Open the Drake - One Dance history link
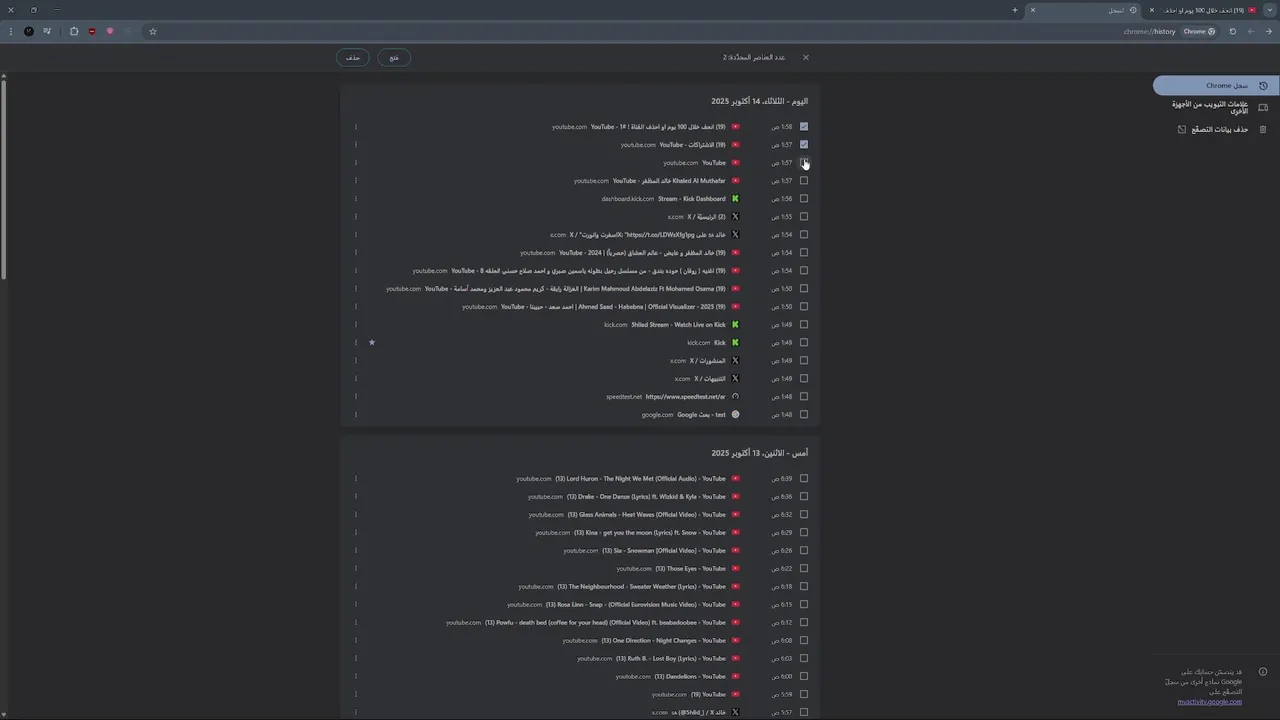Screen dimensions: 1280x720 tap(646, 497)
